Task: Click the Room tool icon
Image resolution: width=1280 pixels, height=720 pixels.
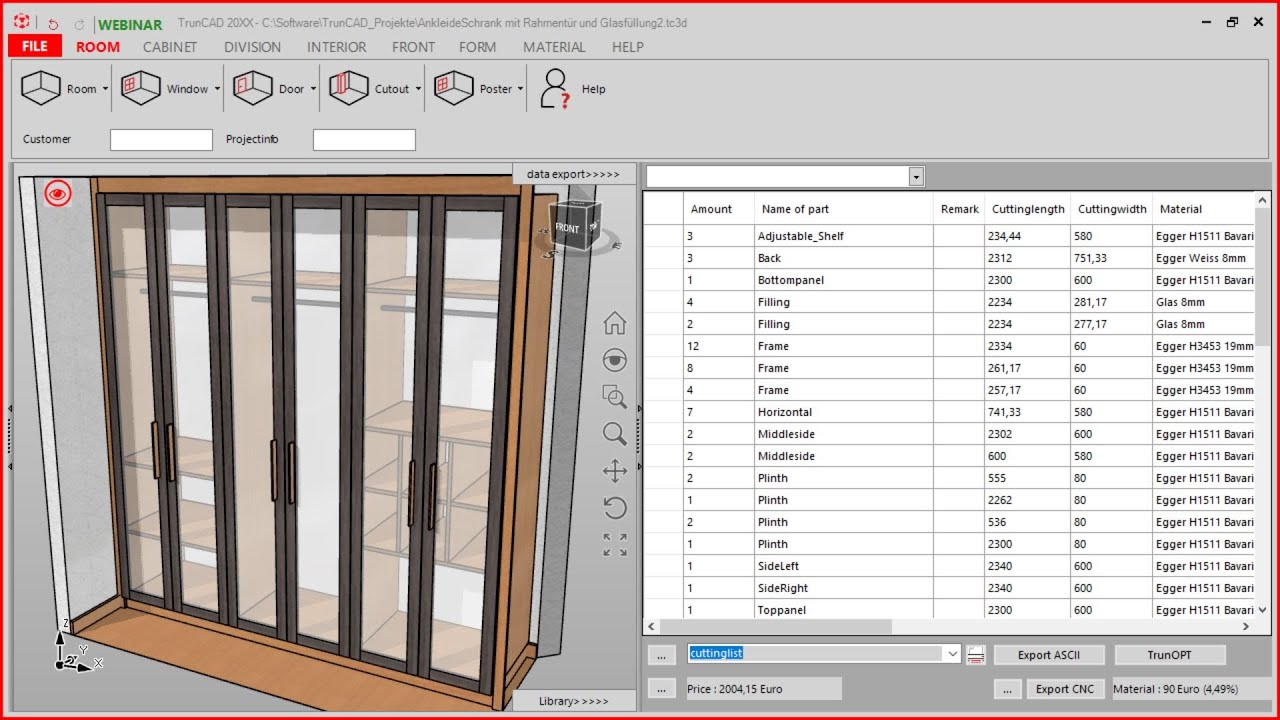Action: pos(41,88)
